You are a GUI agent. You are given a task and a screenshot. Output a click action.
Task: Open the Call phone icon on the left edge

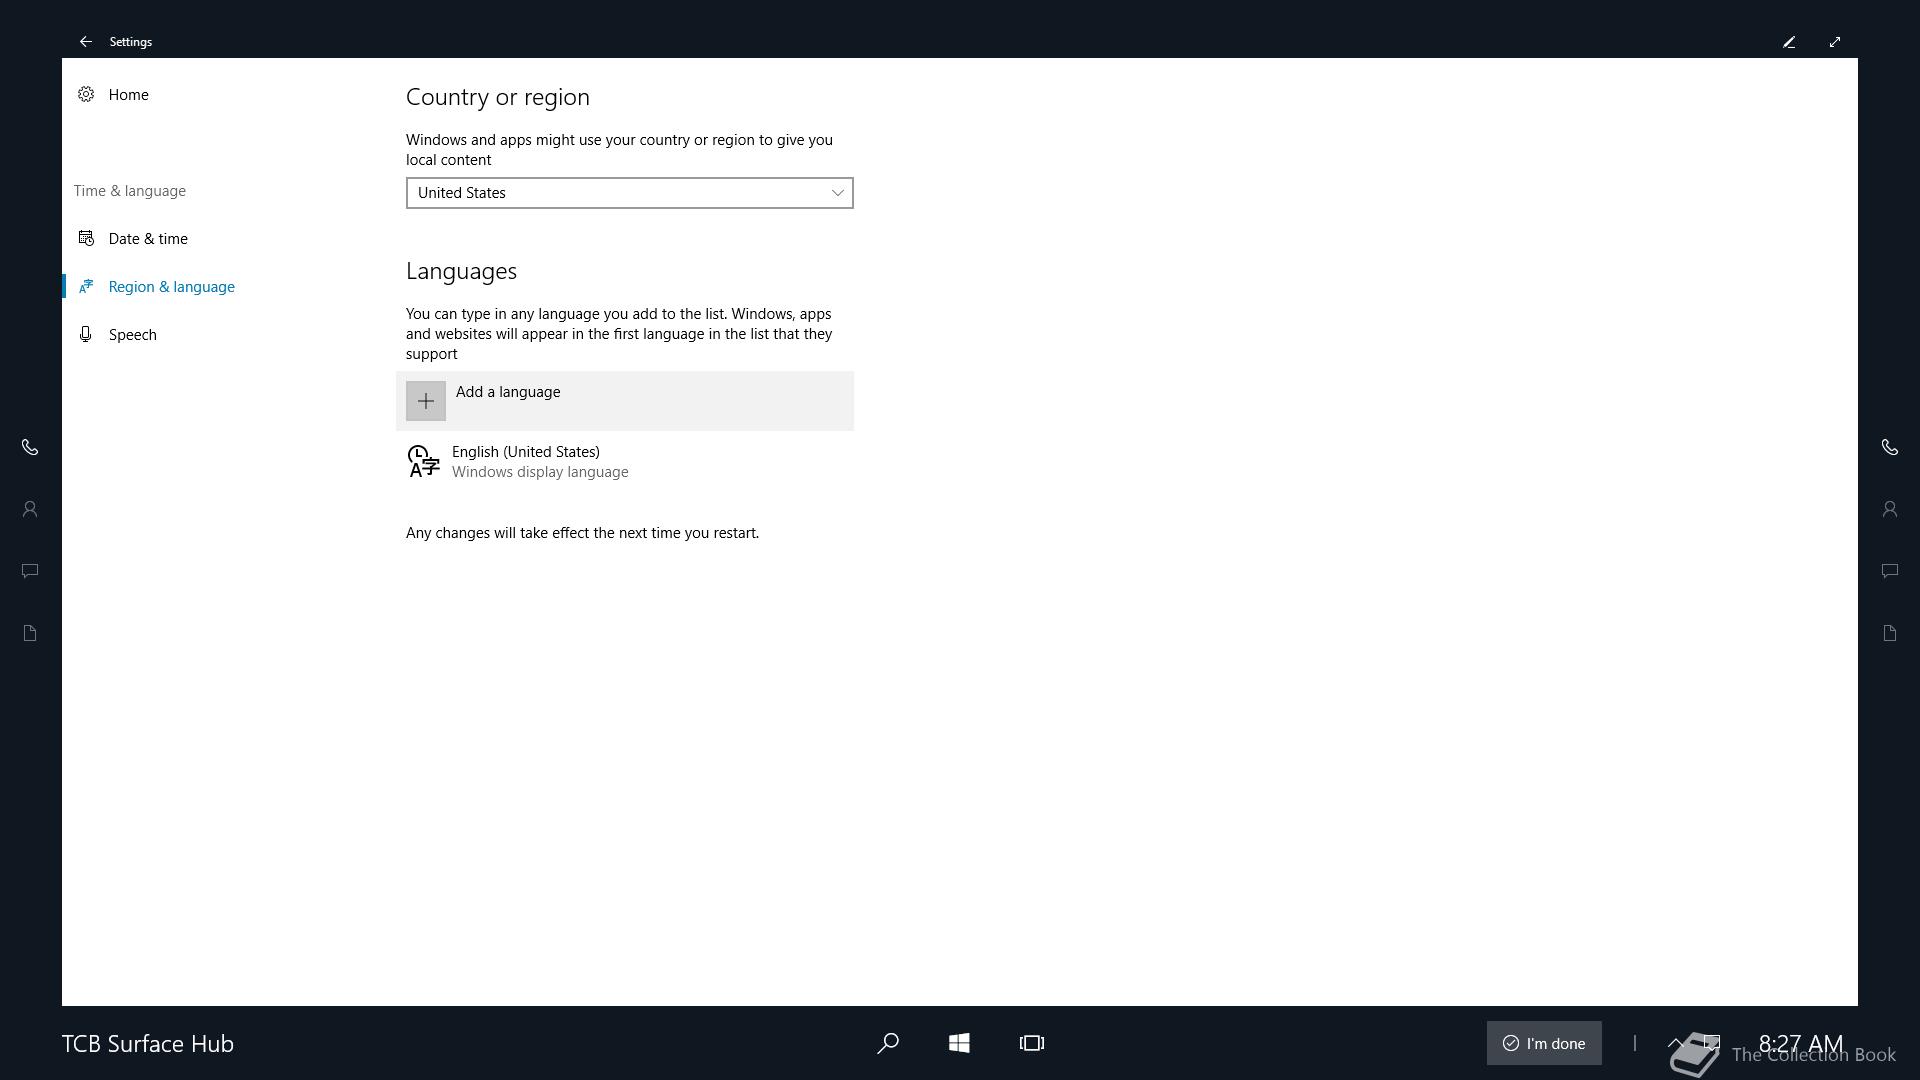(30, 447)
